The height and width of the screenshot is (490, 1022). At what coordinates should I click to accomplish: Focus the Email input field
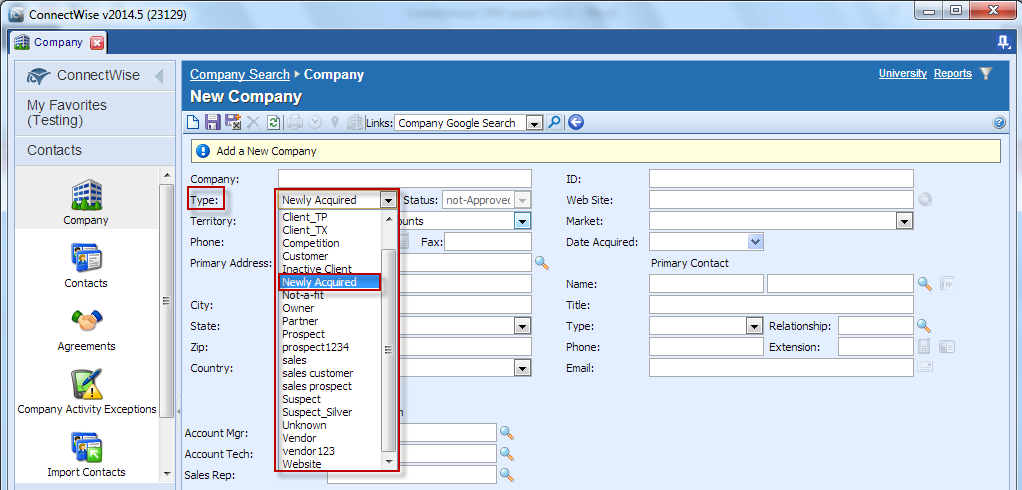(781, 368)
